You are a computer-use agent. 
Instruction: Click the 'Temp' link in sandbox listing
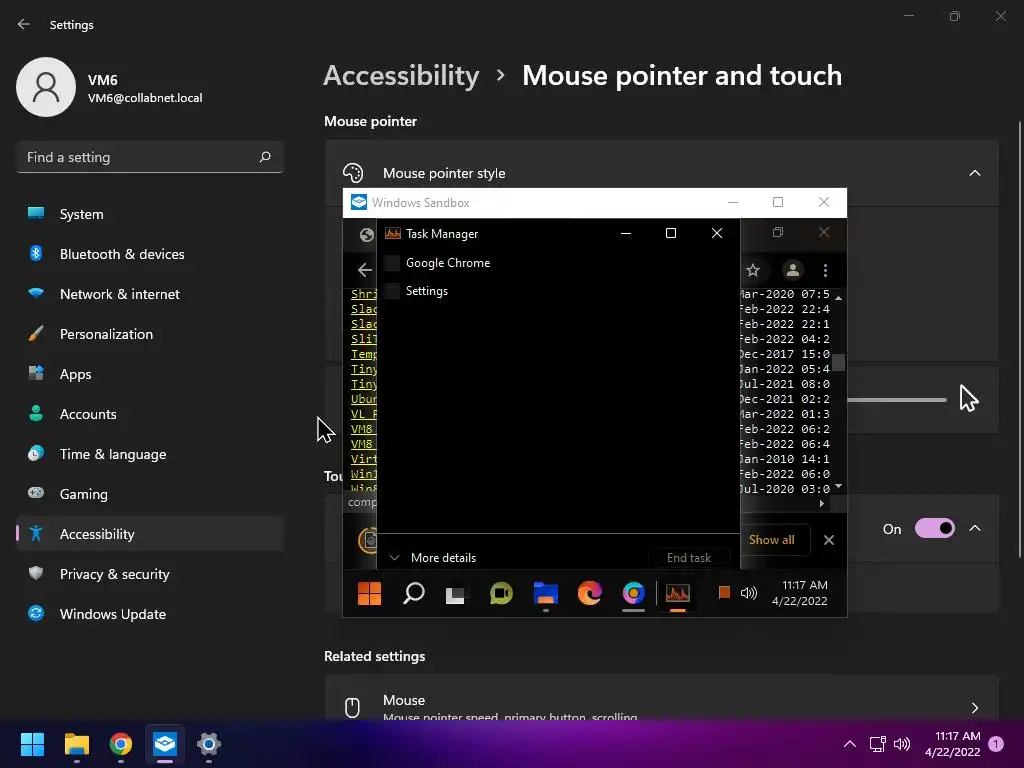(364, 354)
